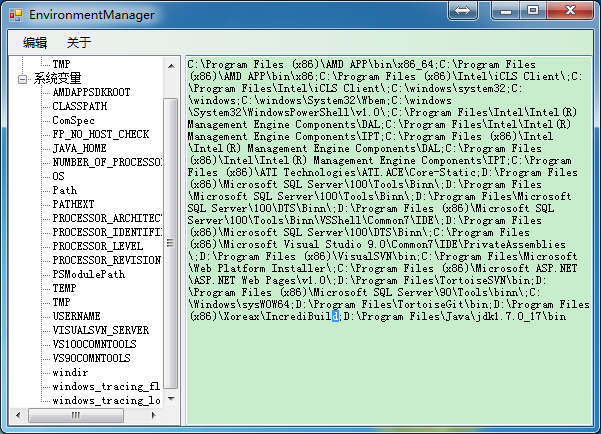Select Path variable in tree
601x434 pixels.
pos(65,190)
